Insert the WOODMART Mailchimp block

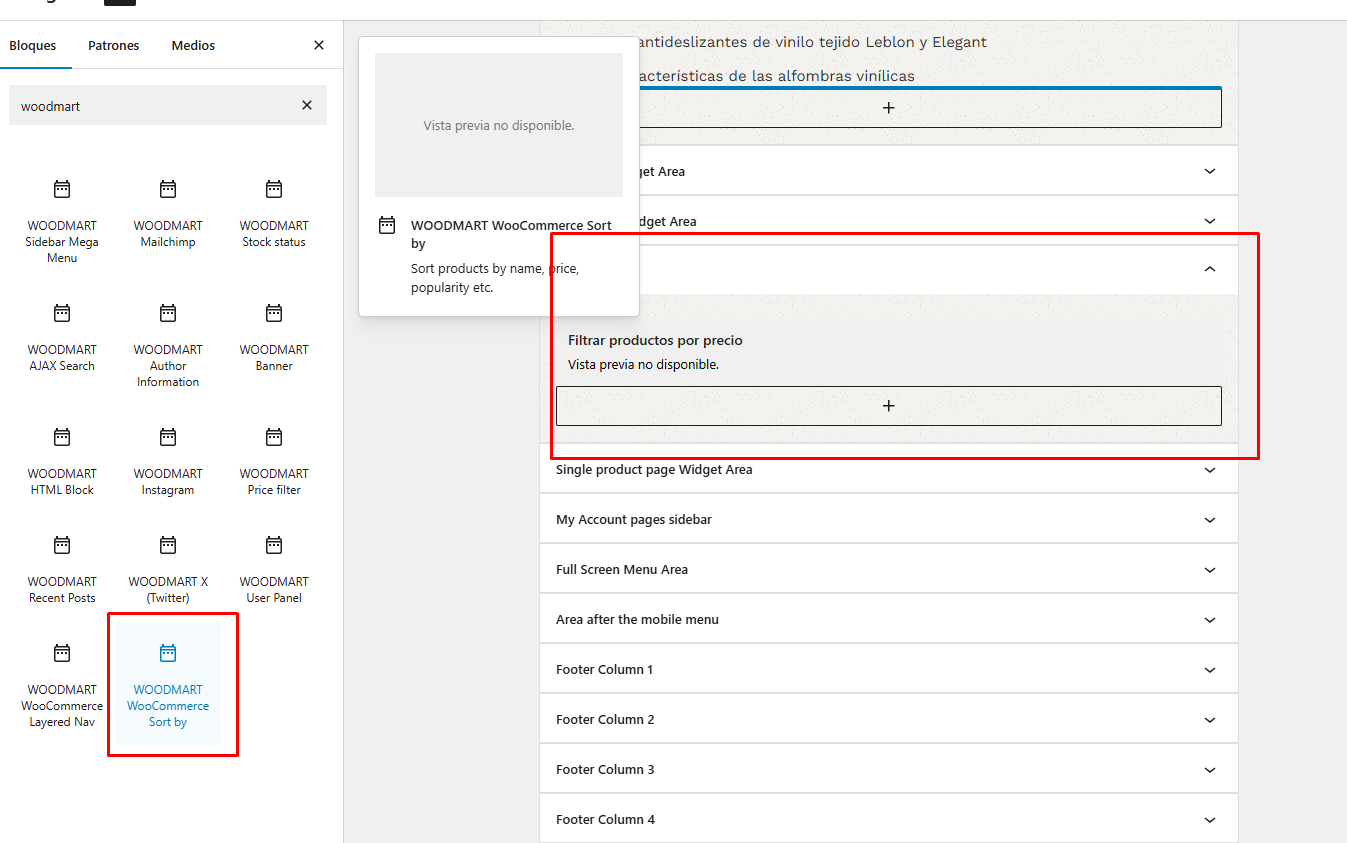pos(168,212)
